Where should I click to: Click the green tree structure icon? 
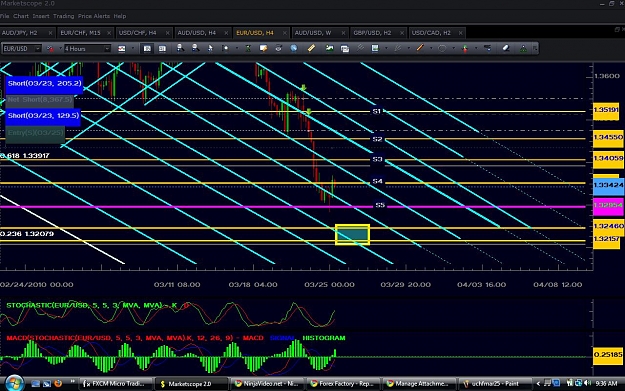pos(523,48)
